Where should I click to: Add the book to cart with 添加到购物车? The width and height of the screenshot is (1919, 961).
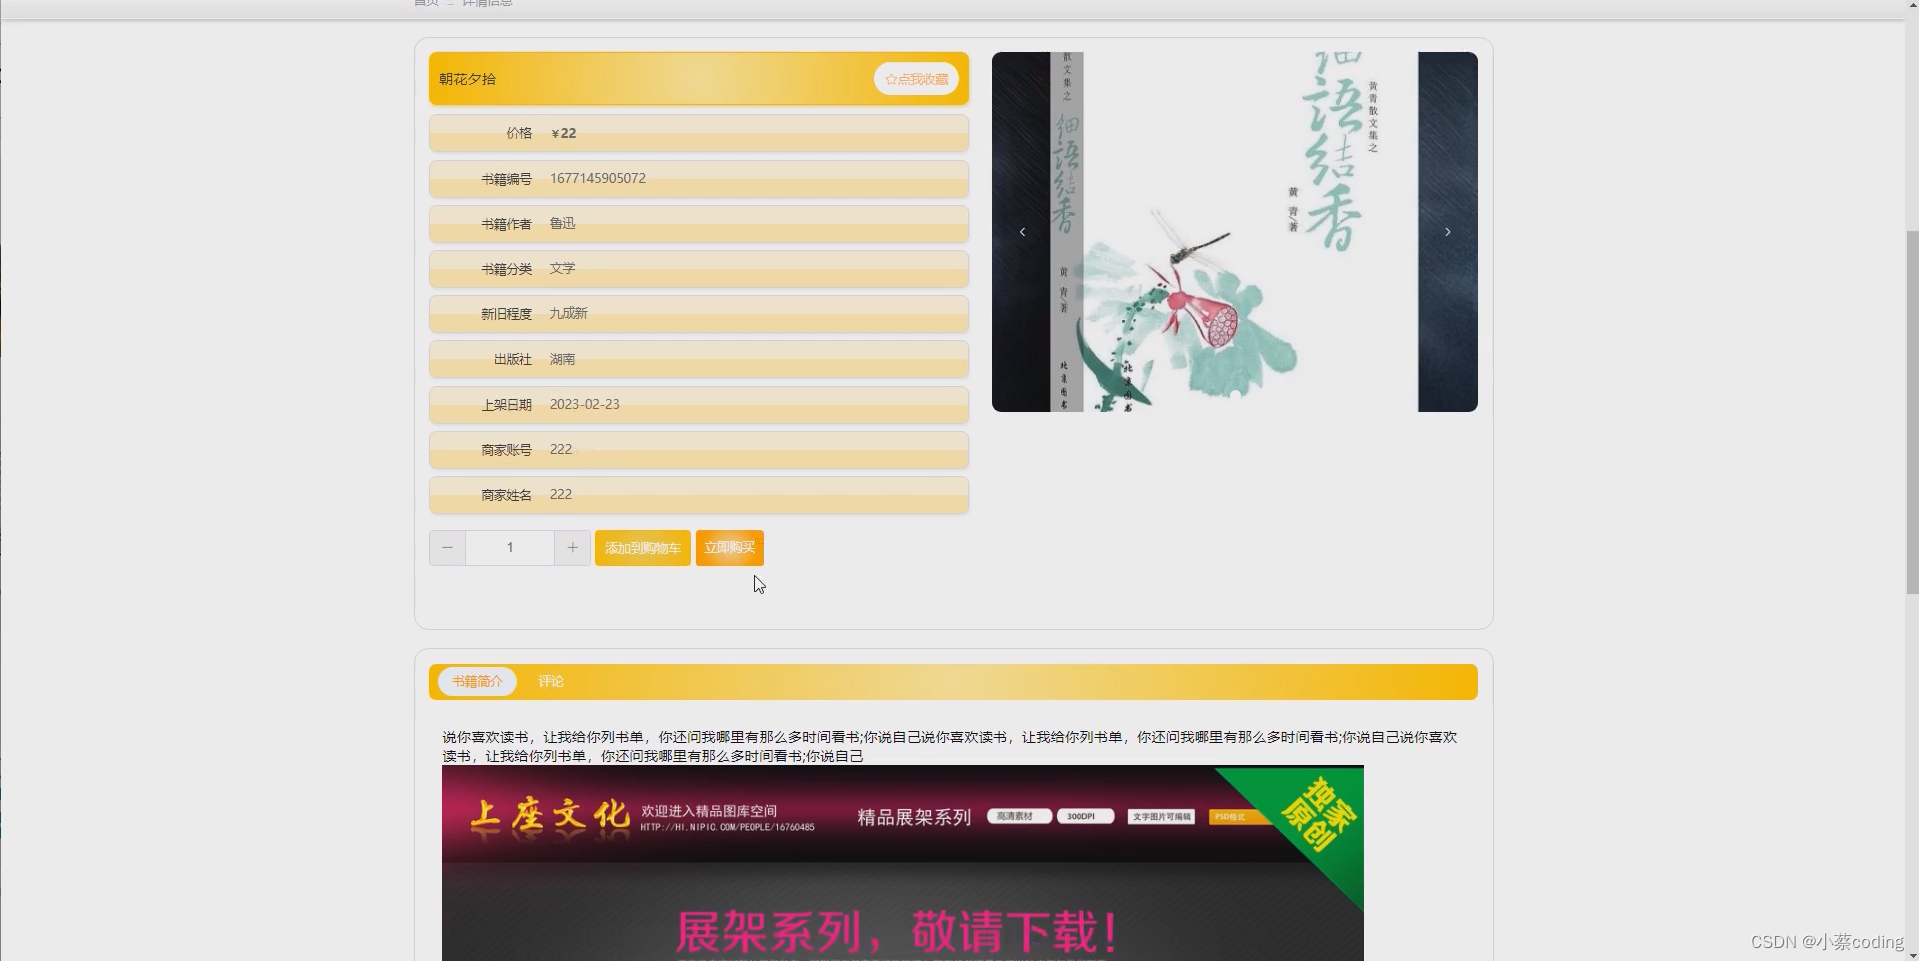coord(643,548)
